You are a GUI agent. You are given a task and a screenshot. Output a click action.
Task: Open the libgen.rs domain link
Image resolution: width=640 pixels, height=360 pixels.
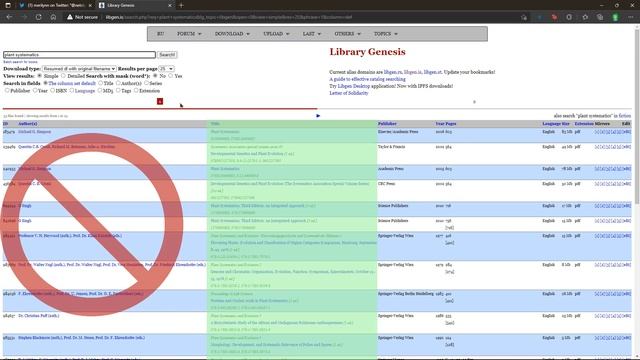point(393,72)
